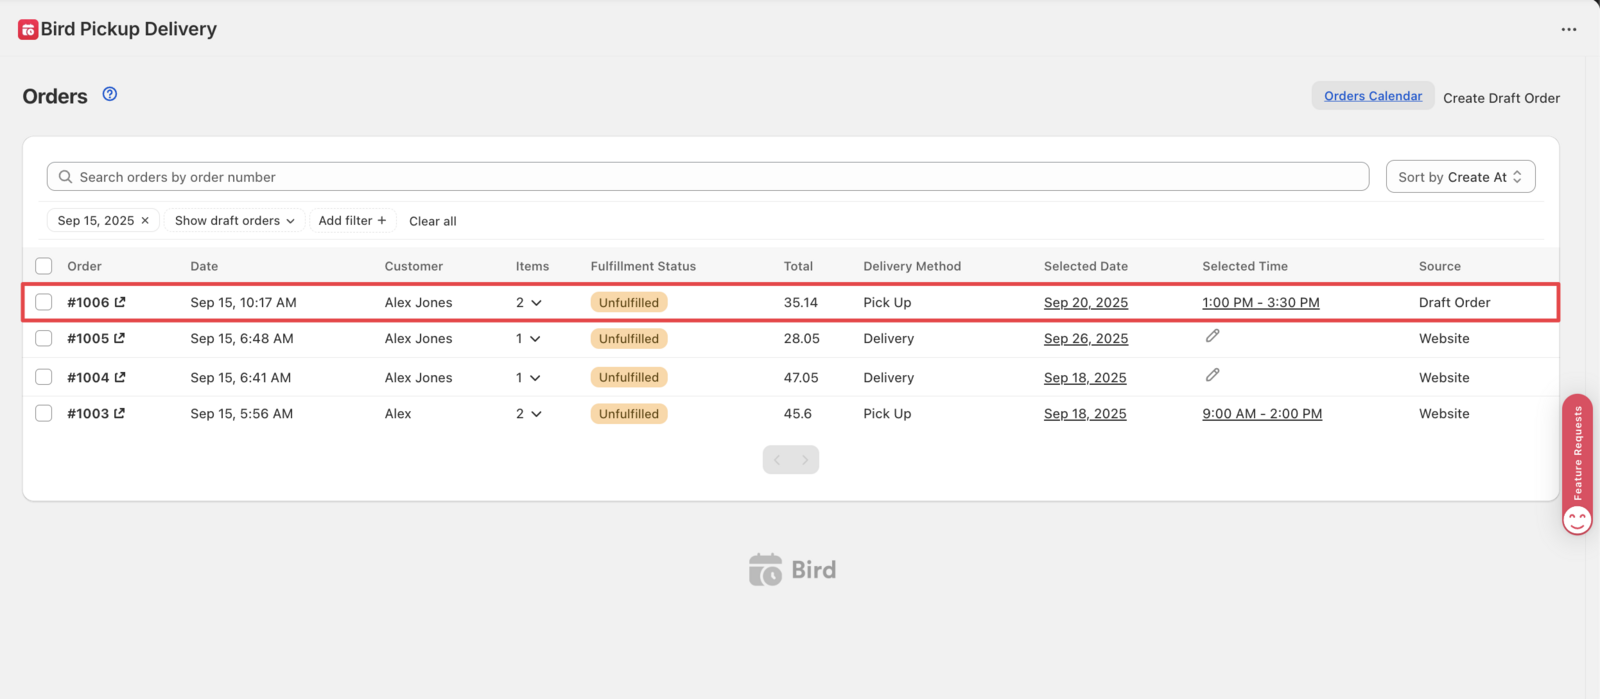Edit selected time pencil for order #1005
This screenshot has height=699, width=1600.
[1212, 336]
